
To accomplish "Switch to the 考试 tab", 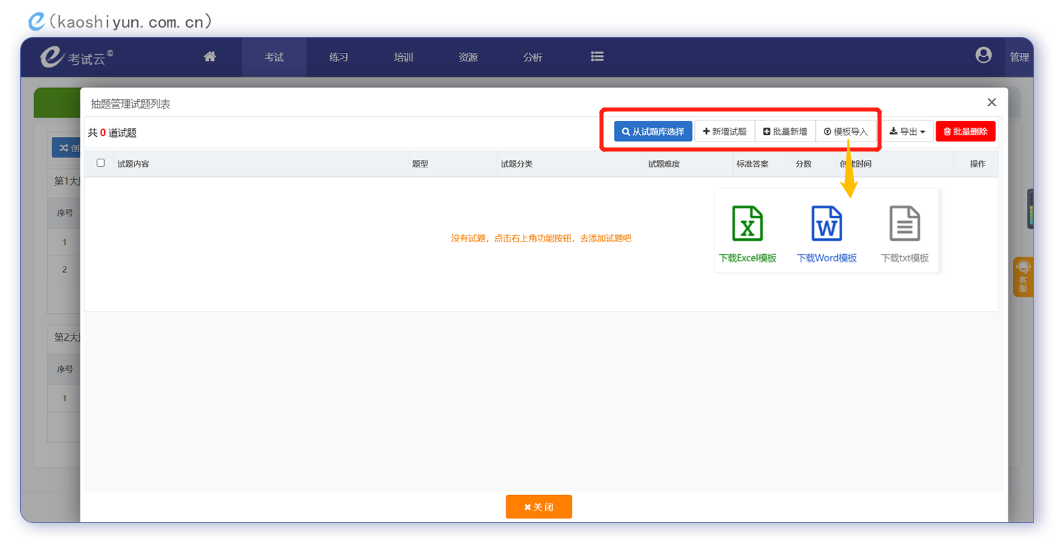I will point(274,57).
